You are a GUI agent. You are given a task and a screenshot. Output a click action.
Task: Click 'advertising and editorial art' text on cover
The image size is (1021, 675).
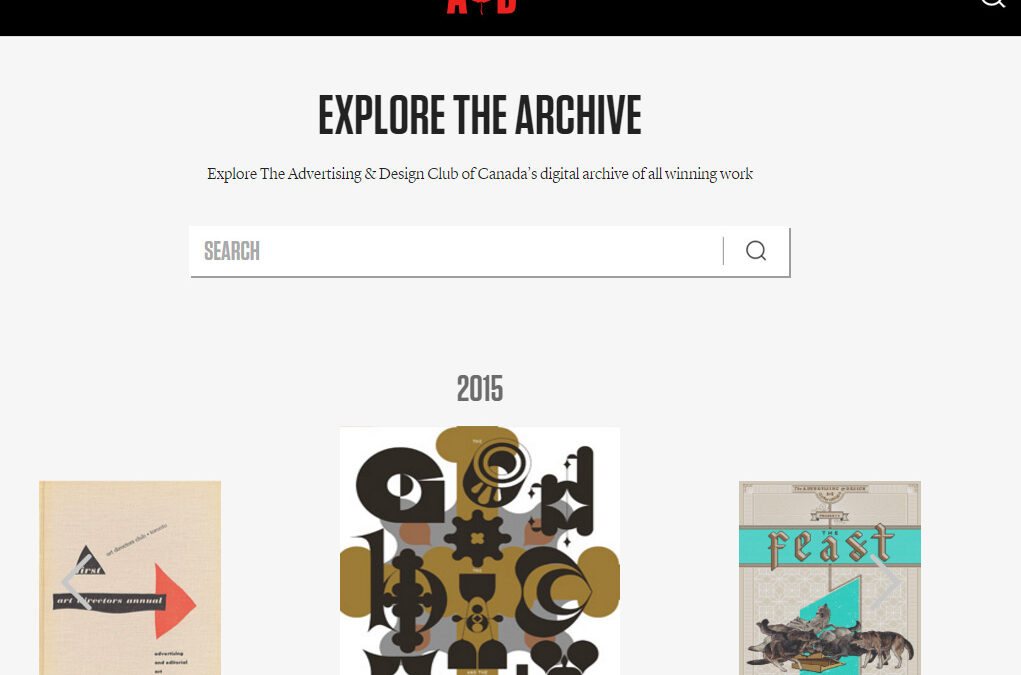point(171,663)
